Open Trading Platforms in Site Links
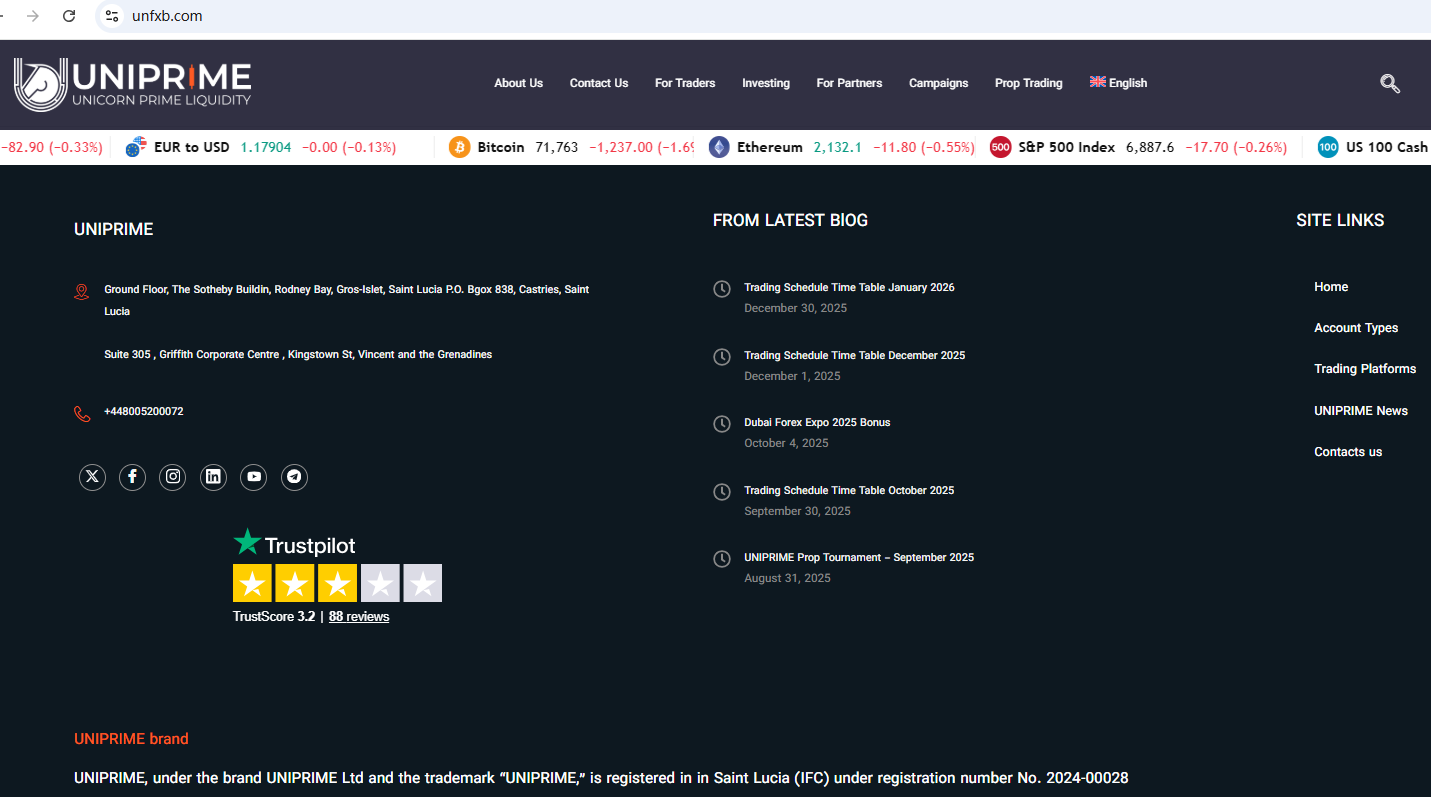The height and width of the screenshot is (797, 1431). tap(1365, 369)
